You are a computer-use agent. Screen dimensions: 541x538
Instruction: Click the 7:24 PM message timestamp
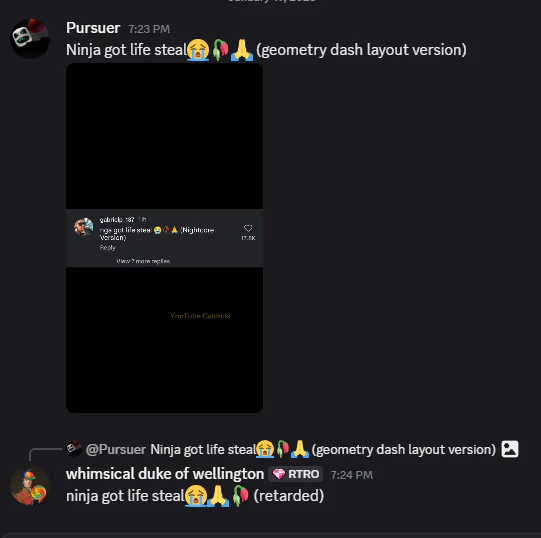tap(352, 475)
